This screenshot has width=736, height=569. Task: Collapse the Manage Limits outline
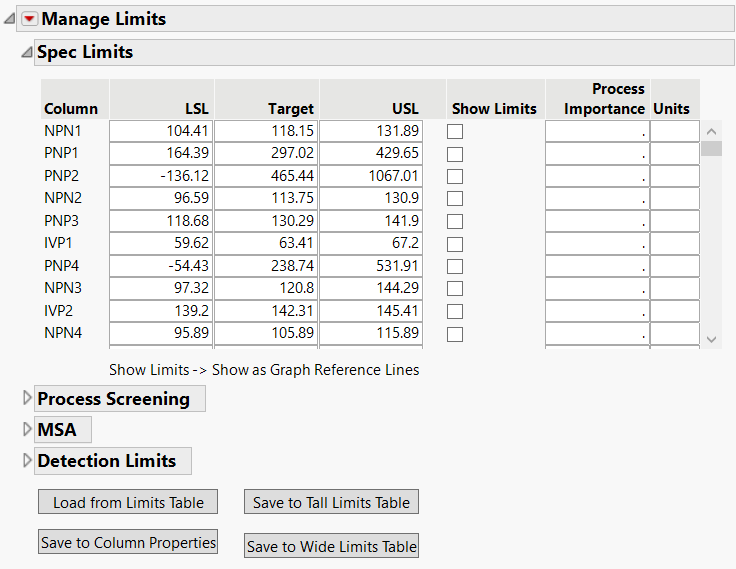9,19
